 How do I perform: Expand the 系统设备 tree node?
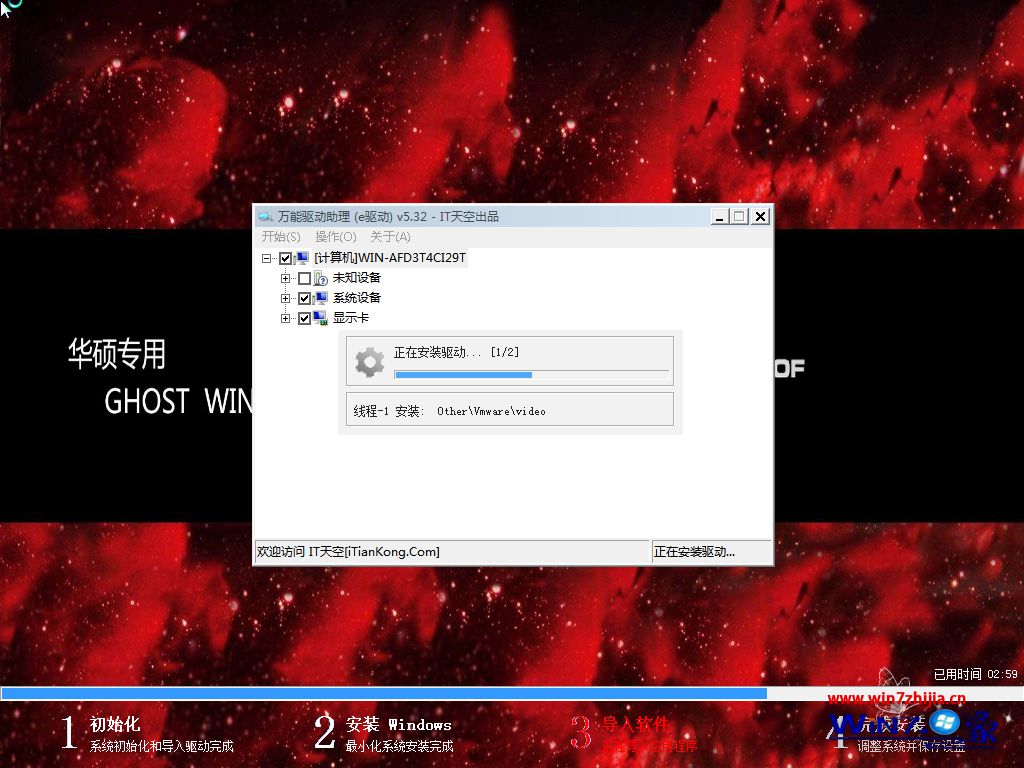(285, 297)
